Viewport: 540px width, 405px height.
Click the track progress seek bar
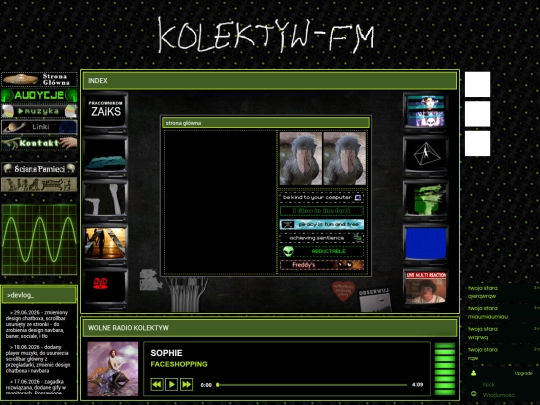[312, 385]
